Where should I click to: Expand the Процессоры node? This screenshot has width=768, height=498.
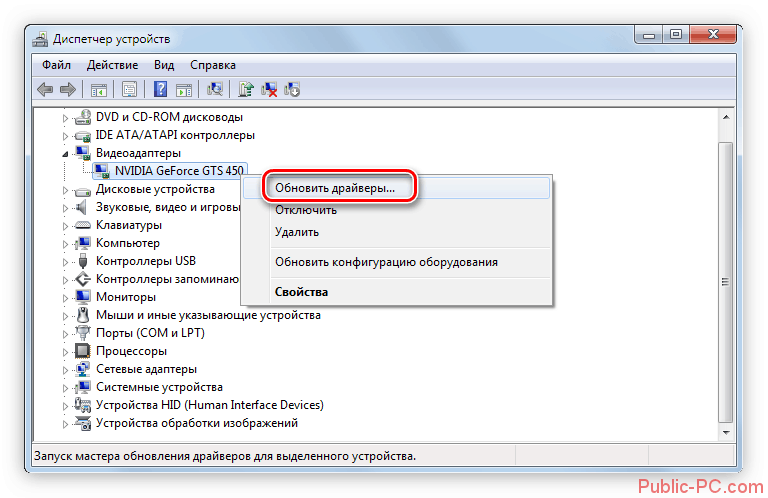65,352
